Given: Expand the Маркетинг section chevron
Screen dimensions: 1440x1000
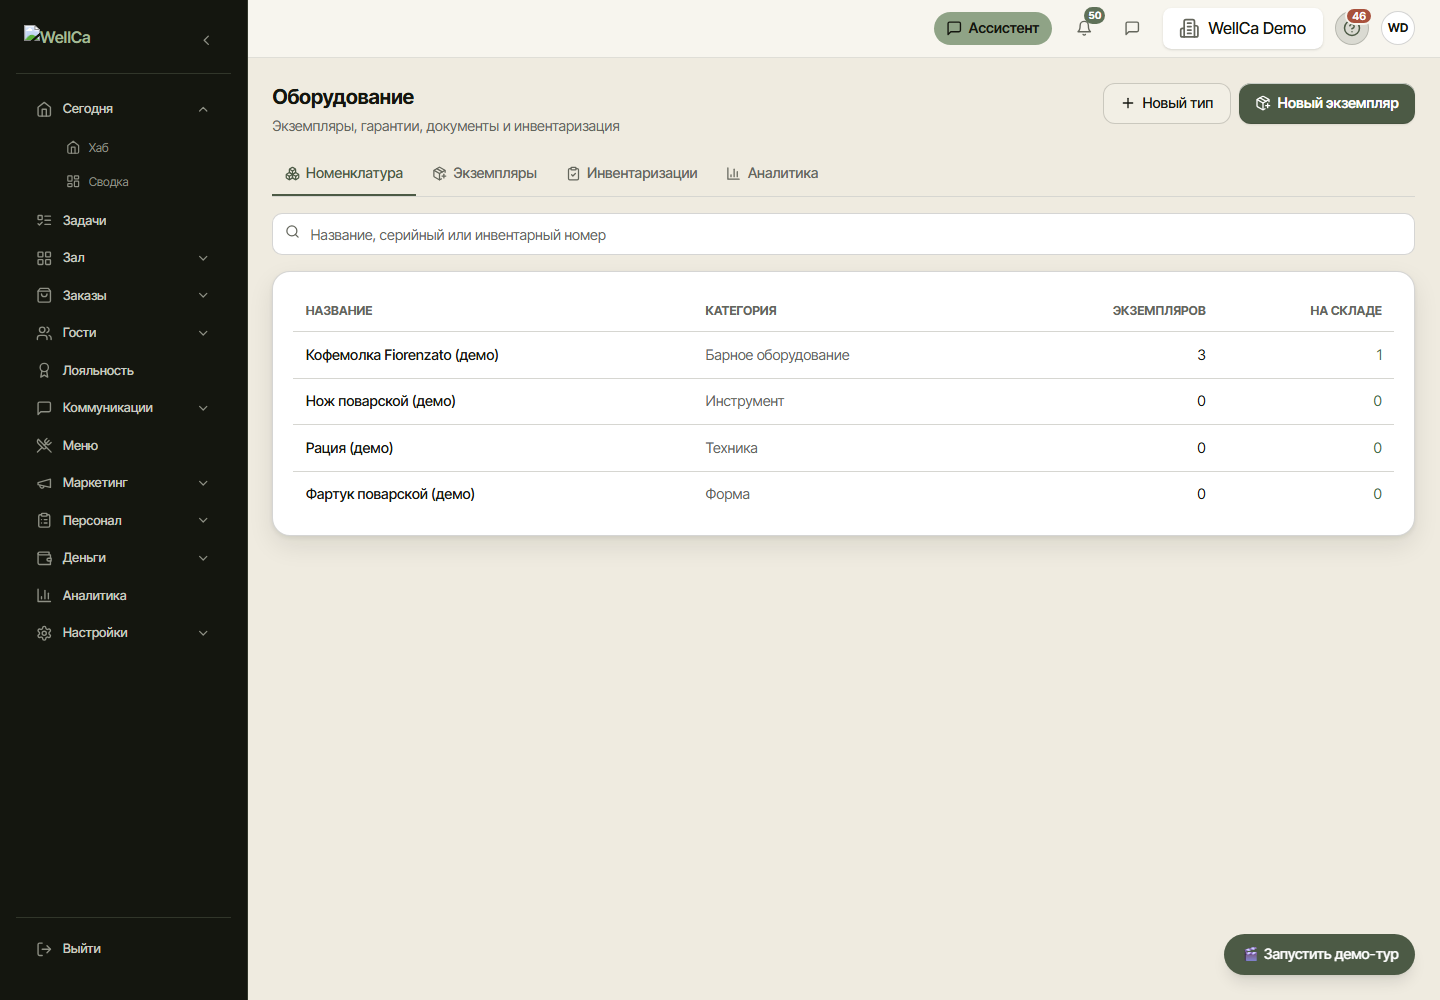Looking at the screenshot, I should pyautogui.click(x=203, y=483).
